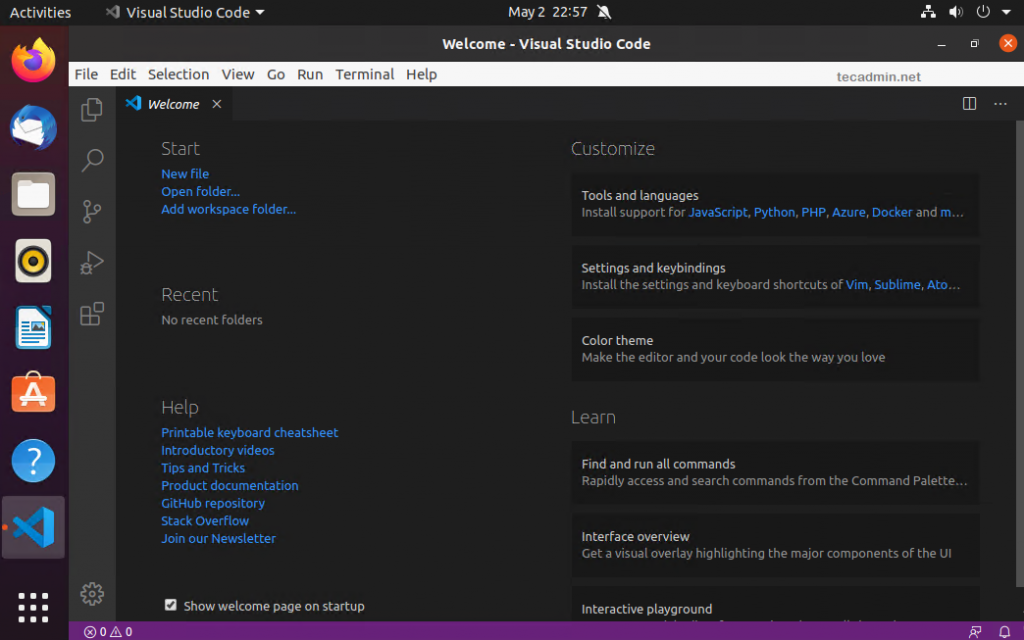Open the Visual Studio Code app menu
Image resolution: width=1024 pixels, height=640 pixels.
pyautogui.click(x=185, y=13)
